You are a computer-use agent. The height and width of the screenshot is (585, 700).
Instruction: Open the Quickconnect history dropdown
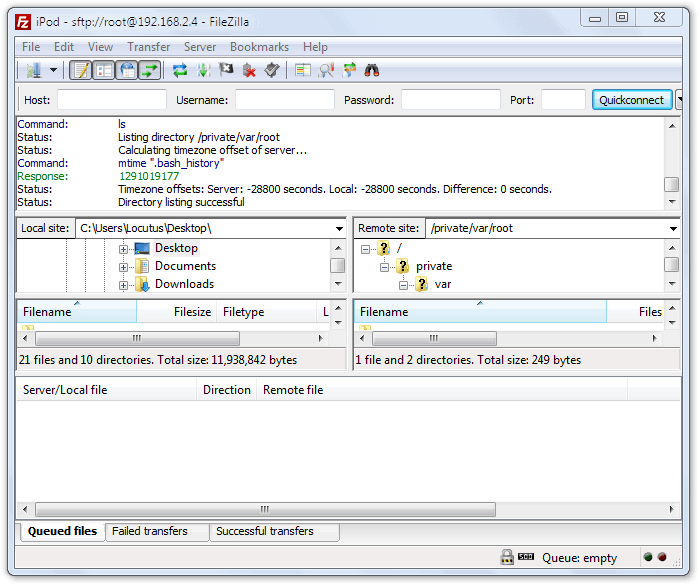point(679,100)
